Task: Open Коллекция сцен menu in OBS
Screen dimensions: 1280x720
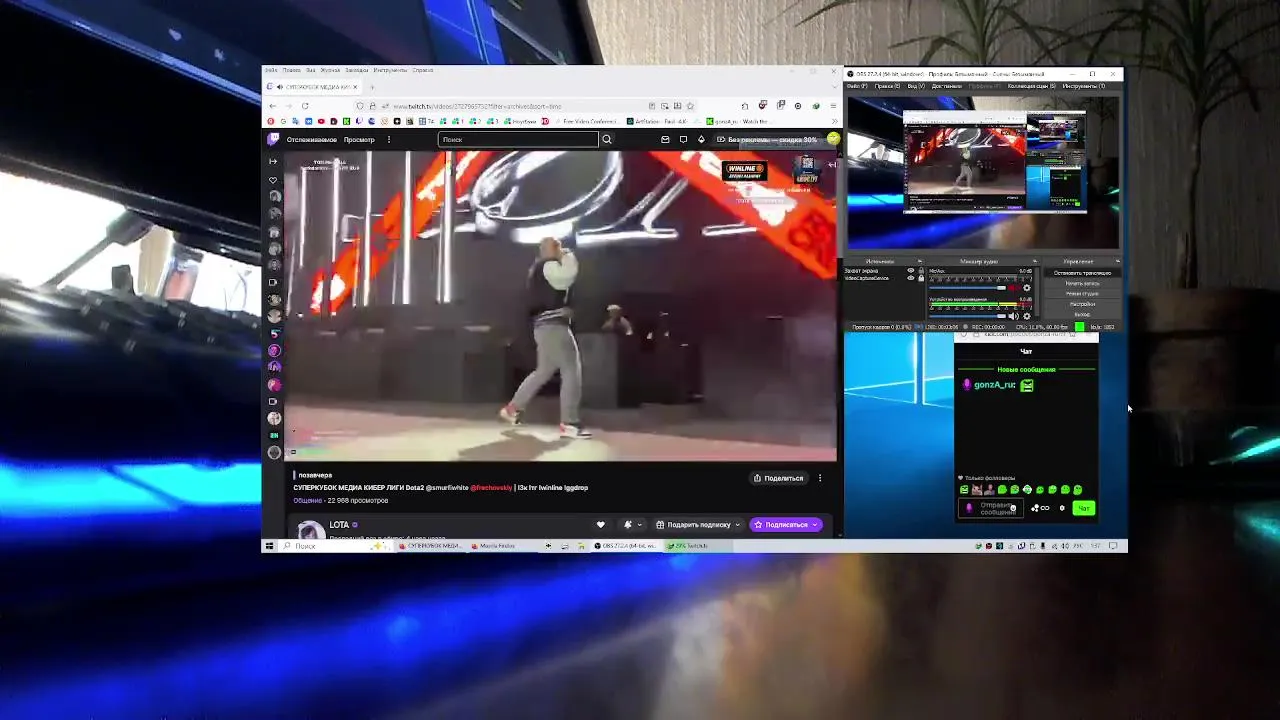Action: pos(1031,86)
